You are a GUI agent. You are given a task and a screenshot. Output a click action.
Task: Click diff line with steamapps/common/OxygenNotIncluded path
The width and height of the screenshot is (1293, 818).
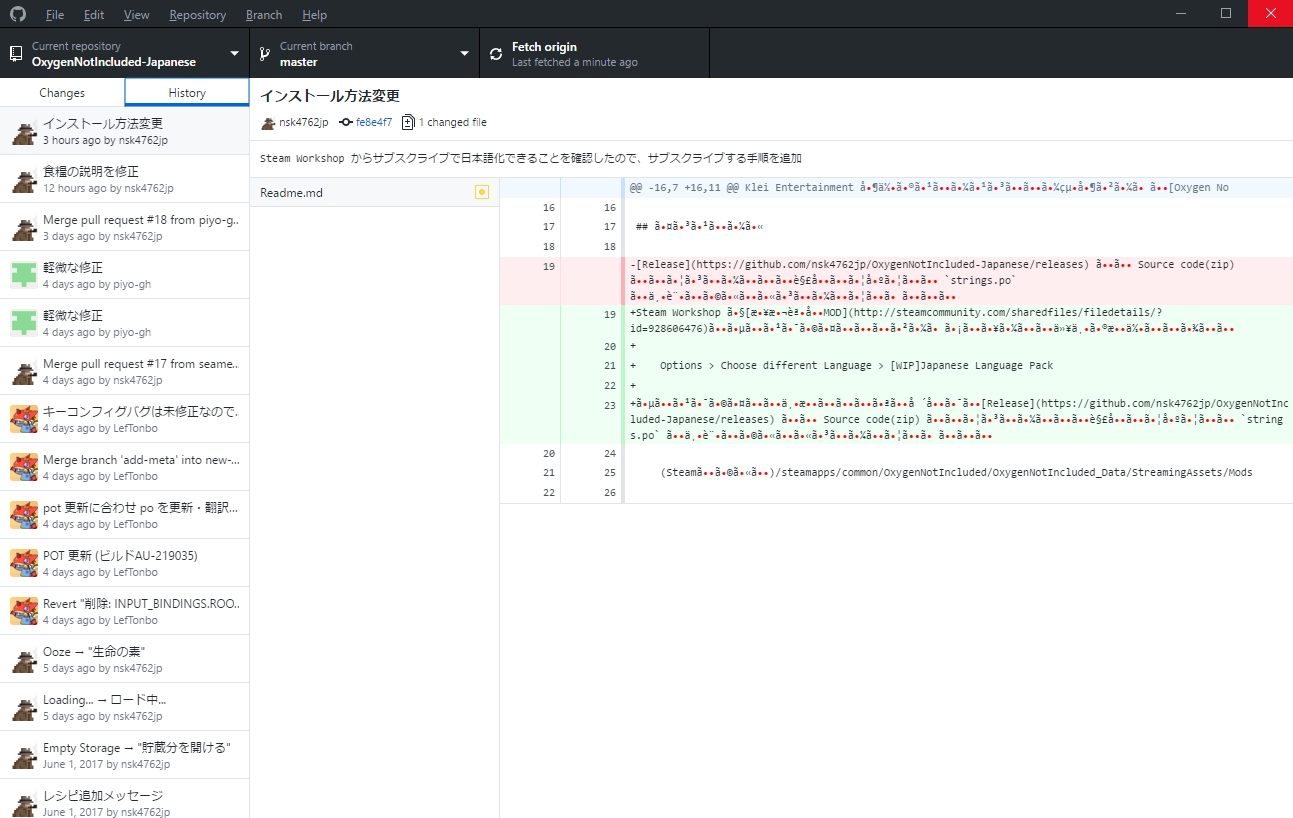pos(896,472)
